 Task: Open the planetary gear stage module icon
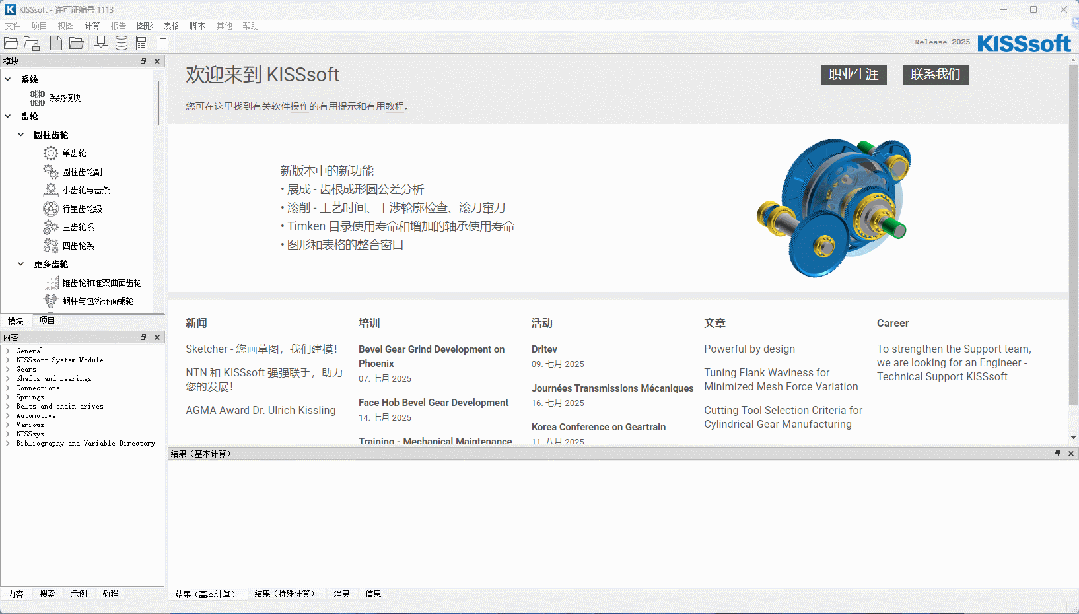(51, 209)
